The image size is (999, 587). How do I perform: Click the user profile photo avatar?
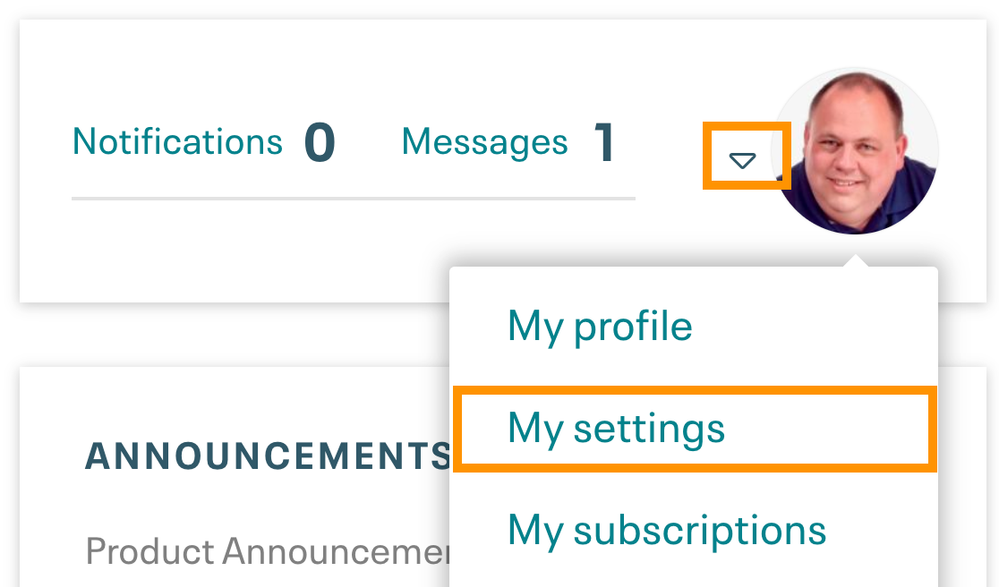coord(856,151)
